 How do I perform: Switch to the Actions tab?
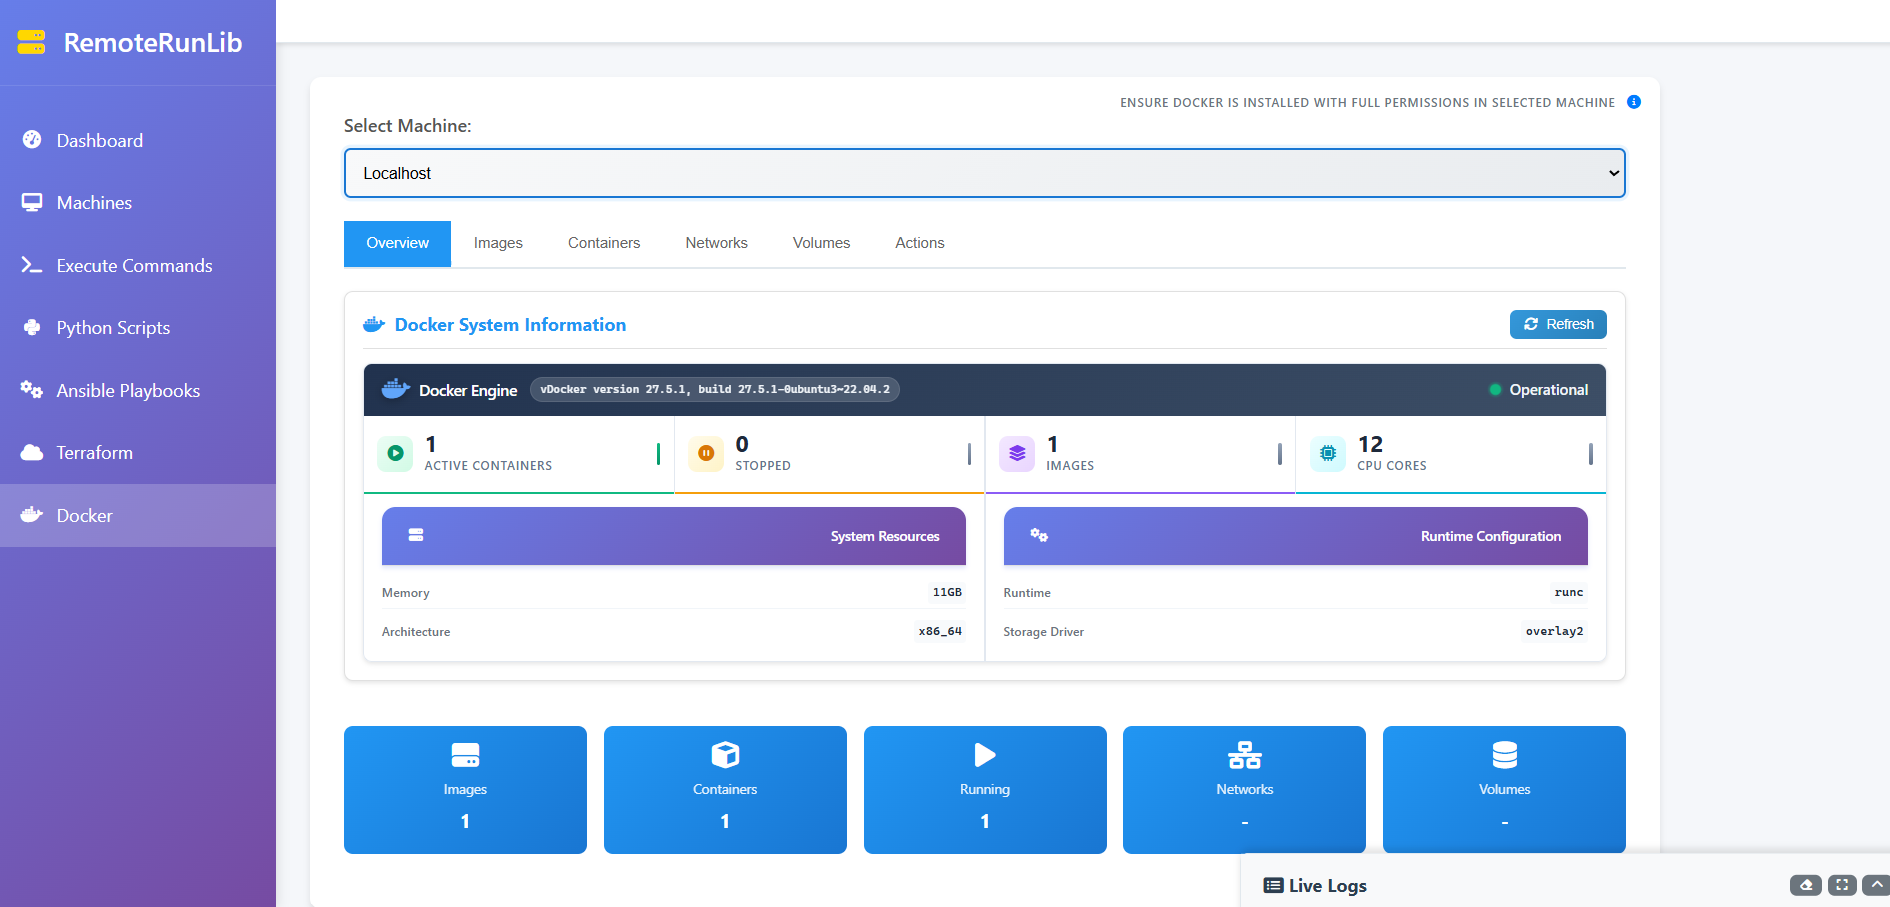(920, 243)
